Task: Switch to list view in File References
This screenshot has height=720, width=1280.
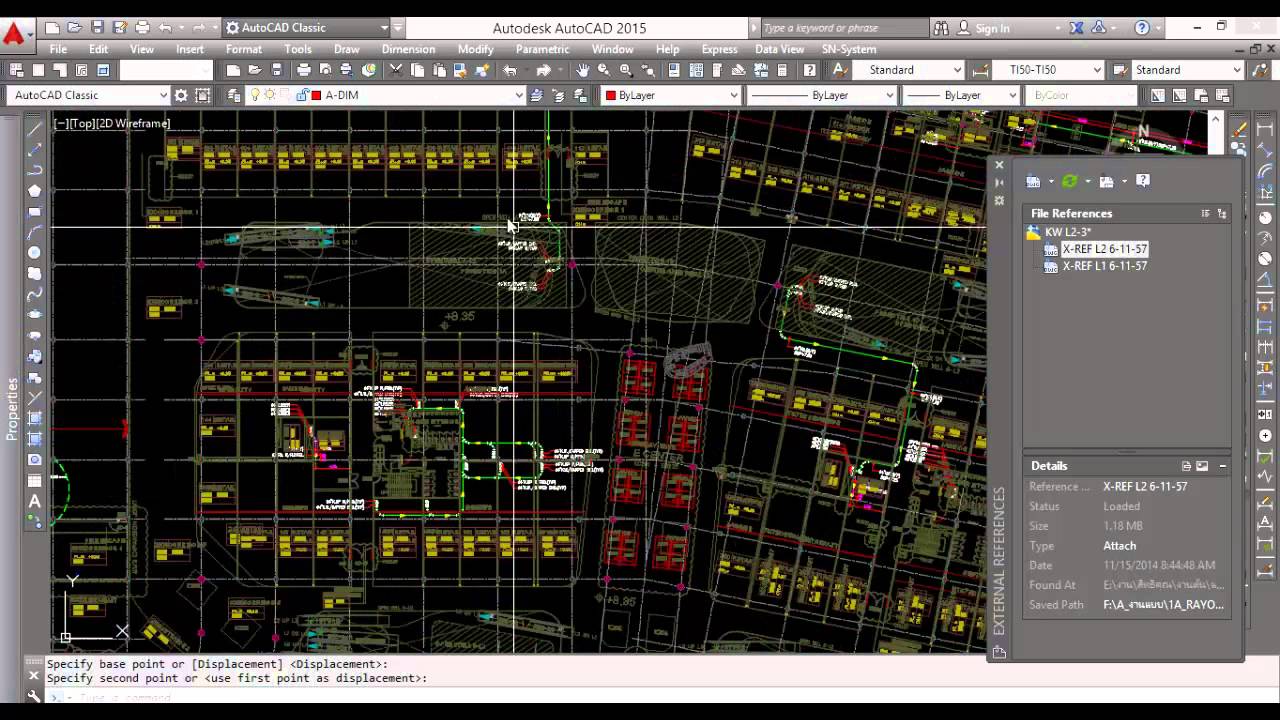Action: click(x=1205, y=214)
